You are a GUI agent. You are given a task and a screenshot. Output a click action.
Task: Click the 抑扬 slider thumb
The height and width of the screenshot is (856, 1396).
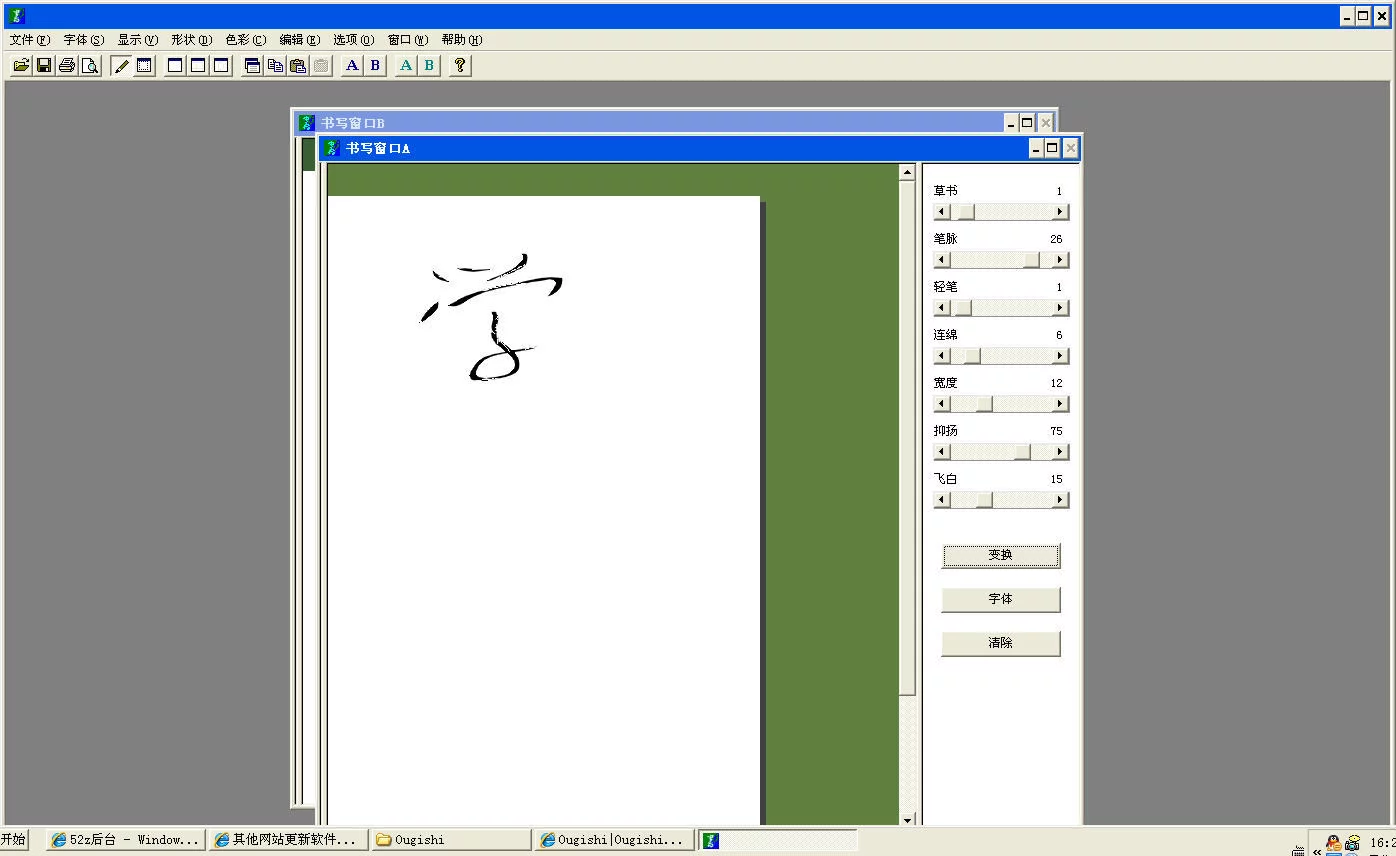coord(1022,452)
